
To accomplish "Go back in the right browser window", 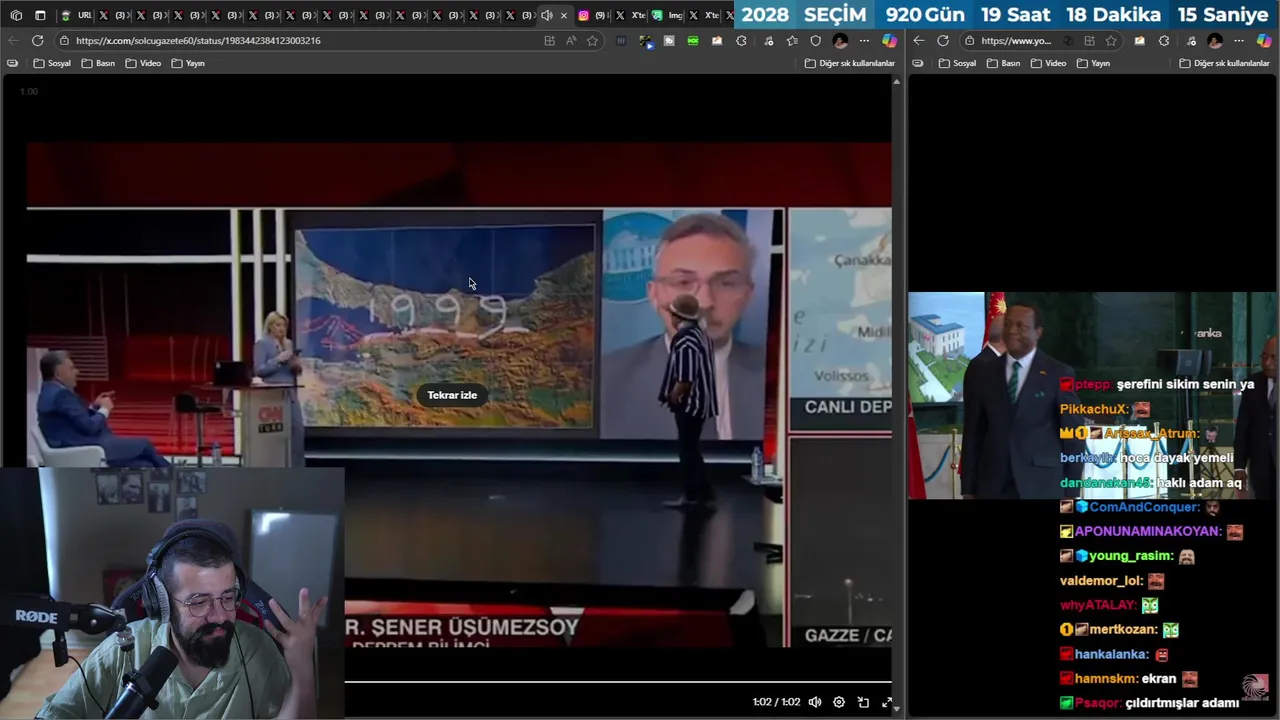I will coord(919,41).
